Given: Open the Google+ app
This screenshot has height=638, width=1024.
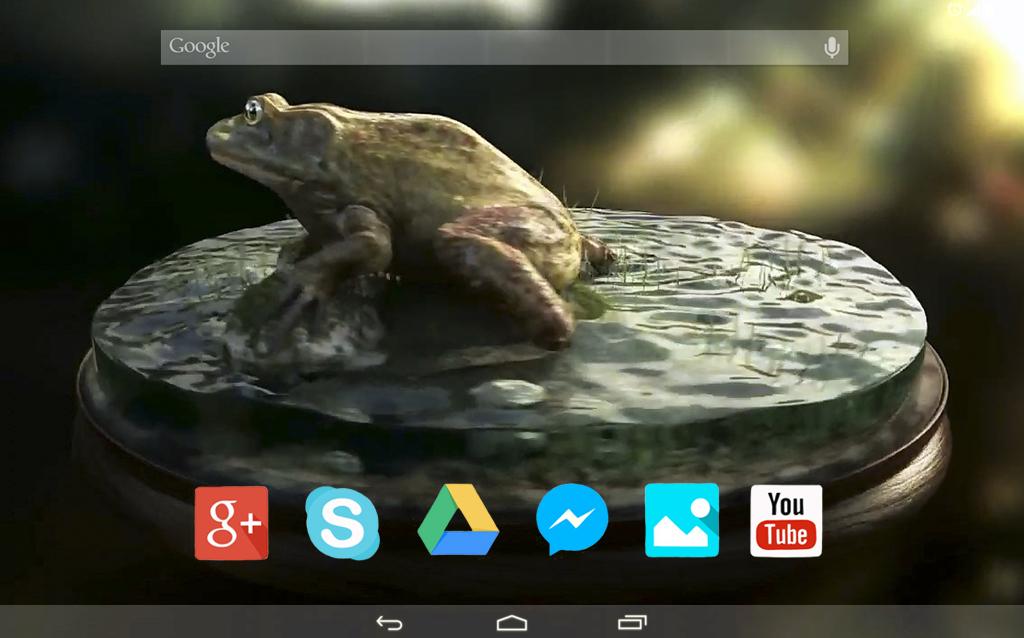Looking at the screenshot, I should [231, 522].
